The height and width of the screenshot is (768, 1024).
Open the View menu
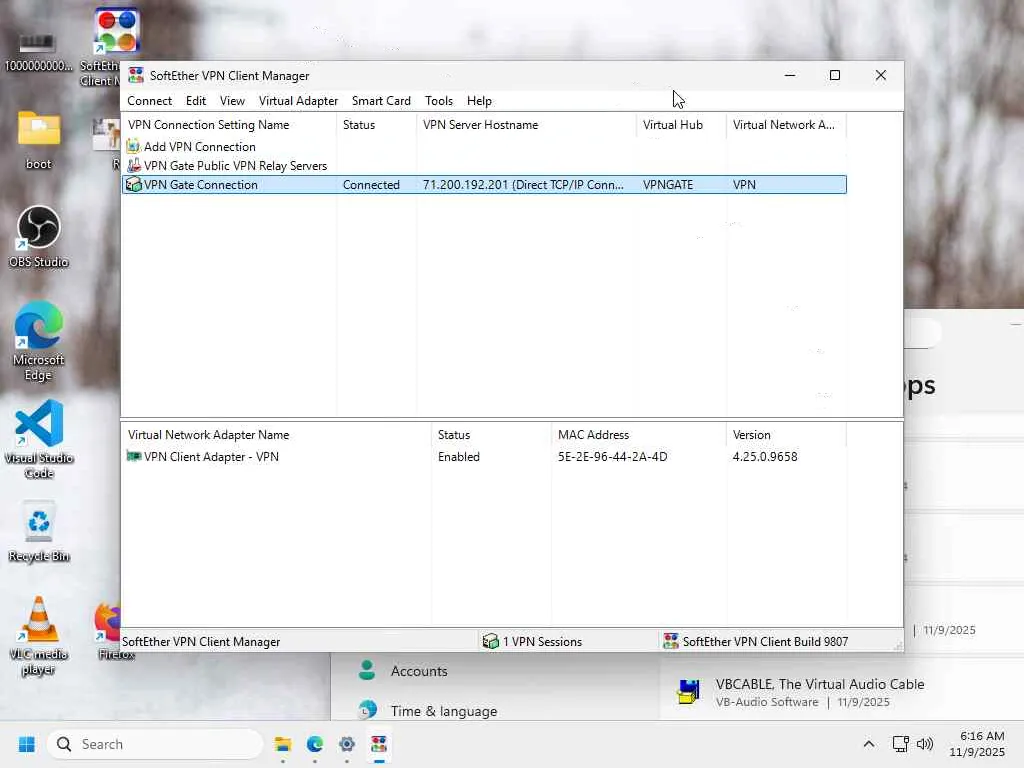pyautogui.click(x=232, y=101)
